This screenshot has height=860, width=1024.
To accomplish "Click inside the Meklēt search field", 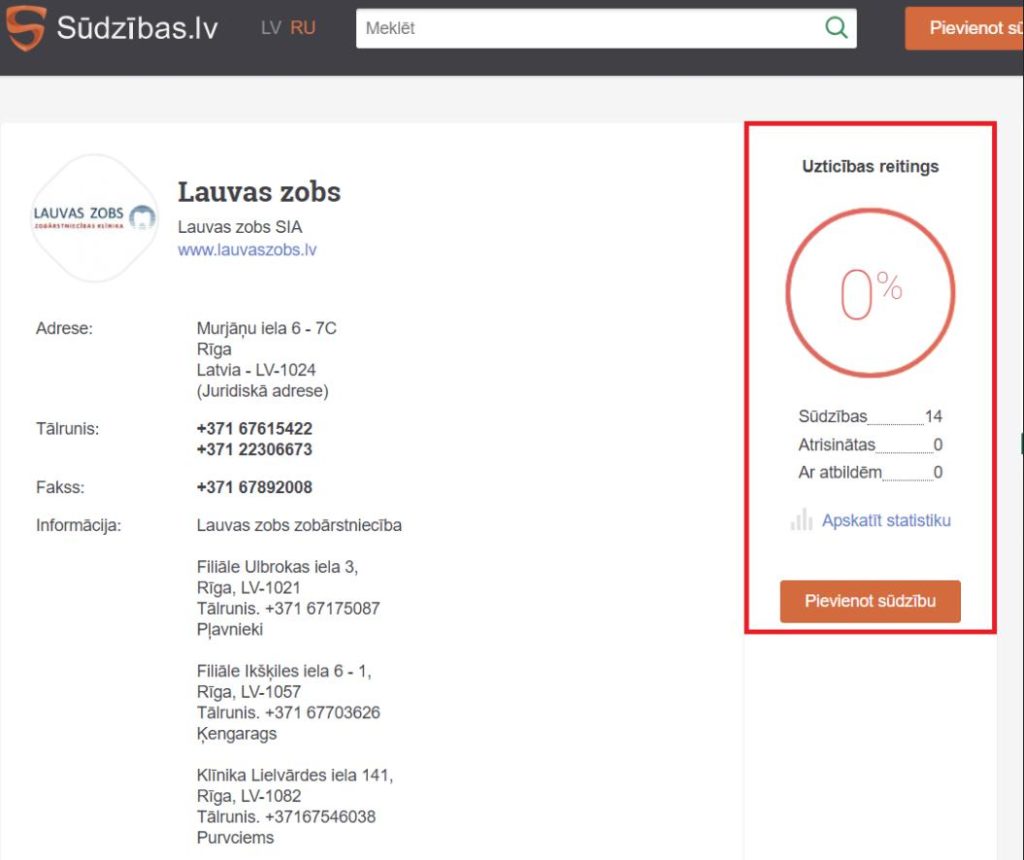I will click(590, 28).
